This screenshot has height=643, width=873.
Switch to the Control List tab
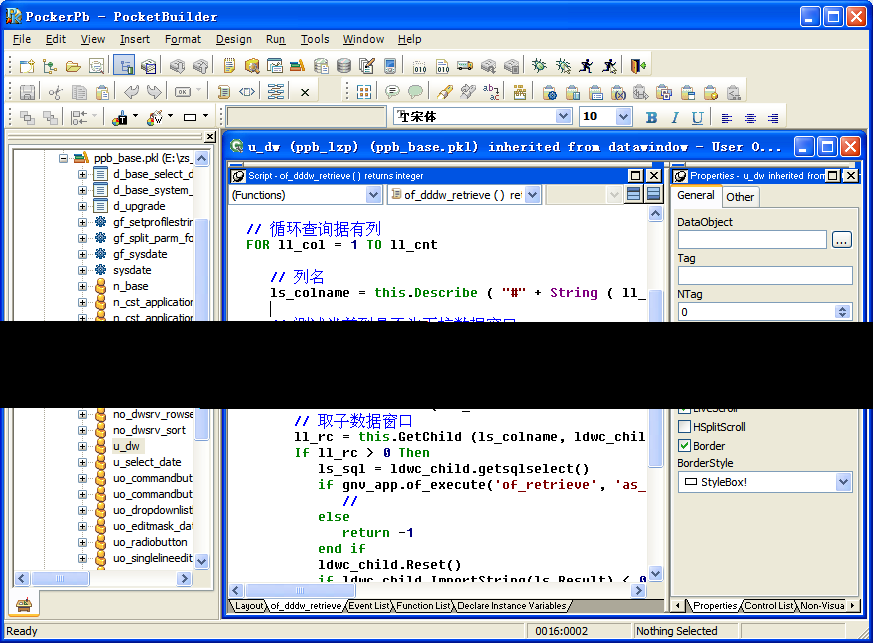[769, 606]
